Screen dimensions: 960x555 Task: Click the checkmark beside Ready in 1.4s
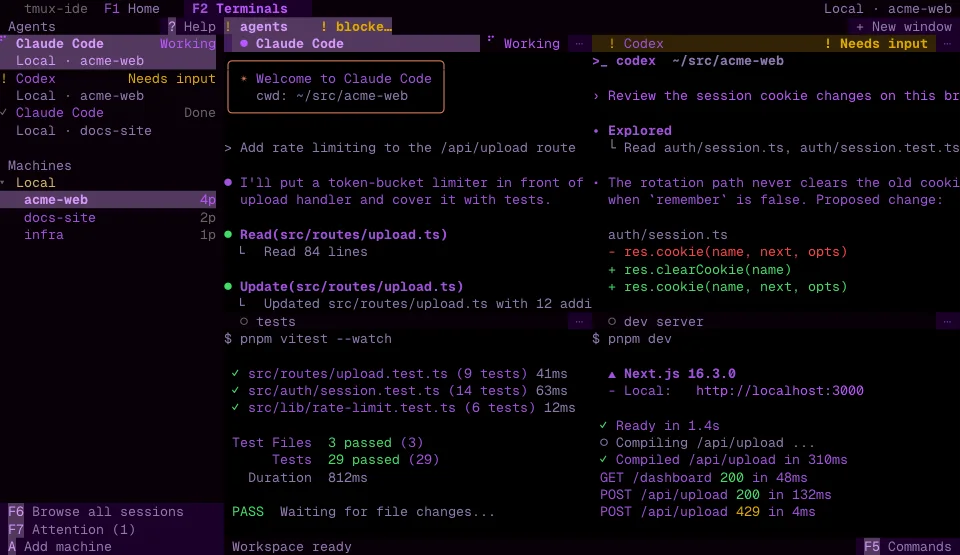click(x=604, y=425)
